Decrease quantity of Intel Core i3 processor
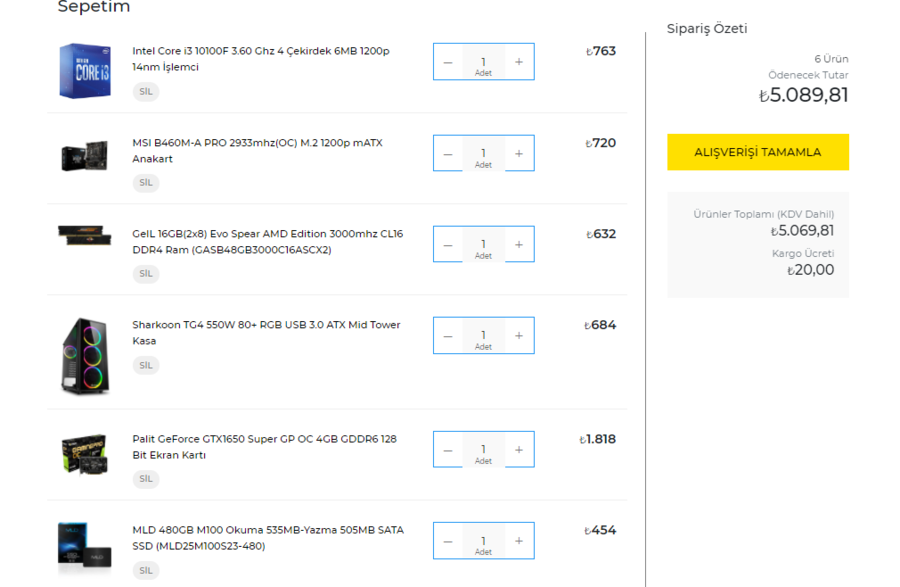Viewport: 900px width, 587px height. [x=448, y=62]
